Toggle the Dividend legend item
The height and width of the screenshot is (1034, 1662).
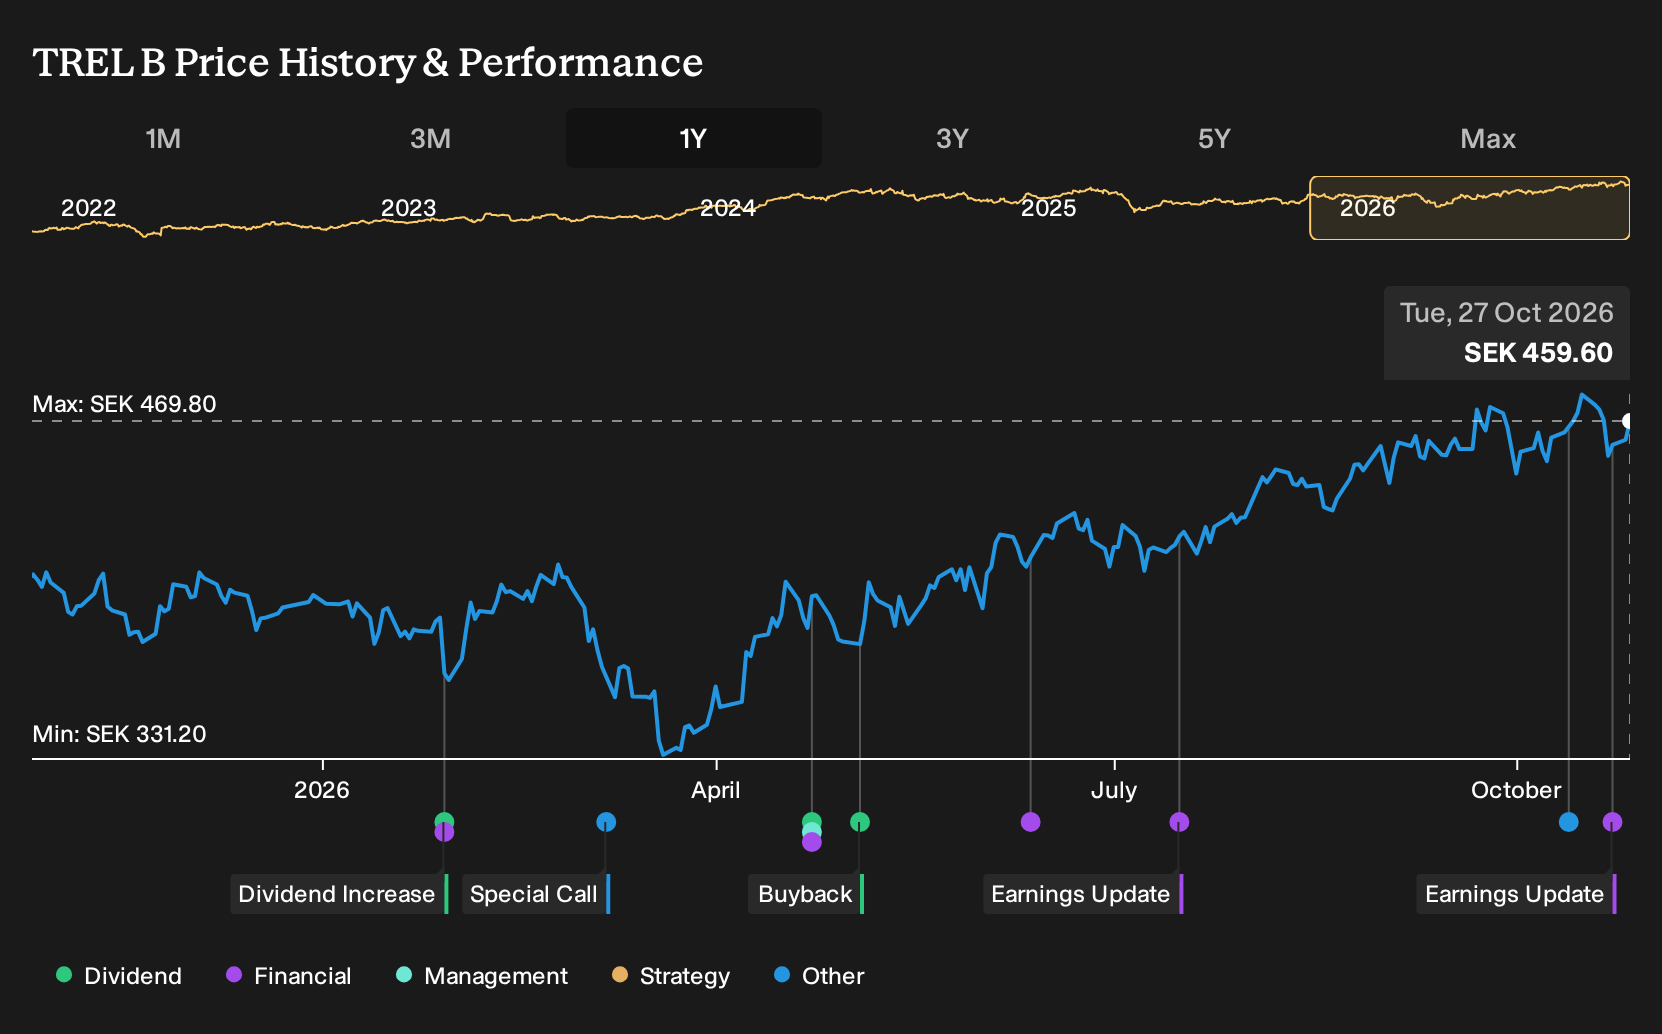pyautogui.click(x=119, y=976)
